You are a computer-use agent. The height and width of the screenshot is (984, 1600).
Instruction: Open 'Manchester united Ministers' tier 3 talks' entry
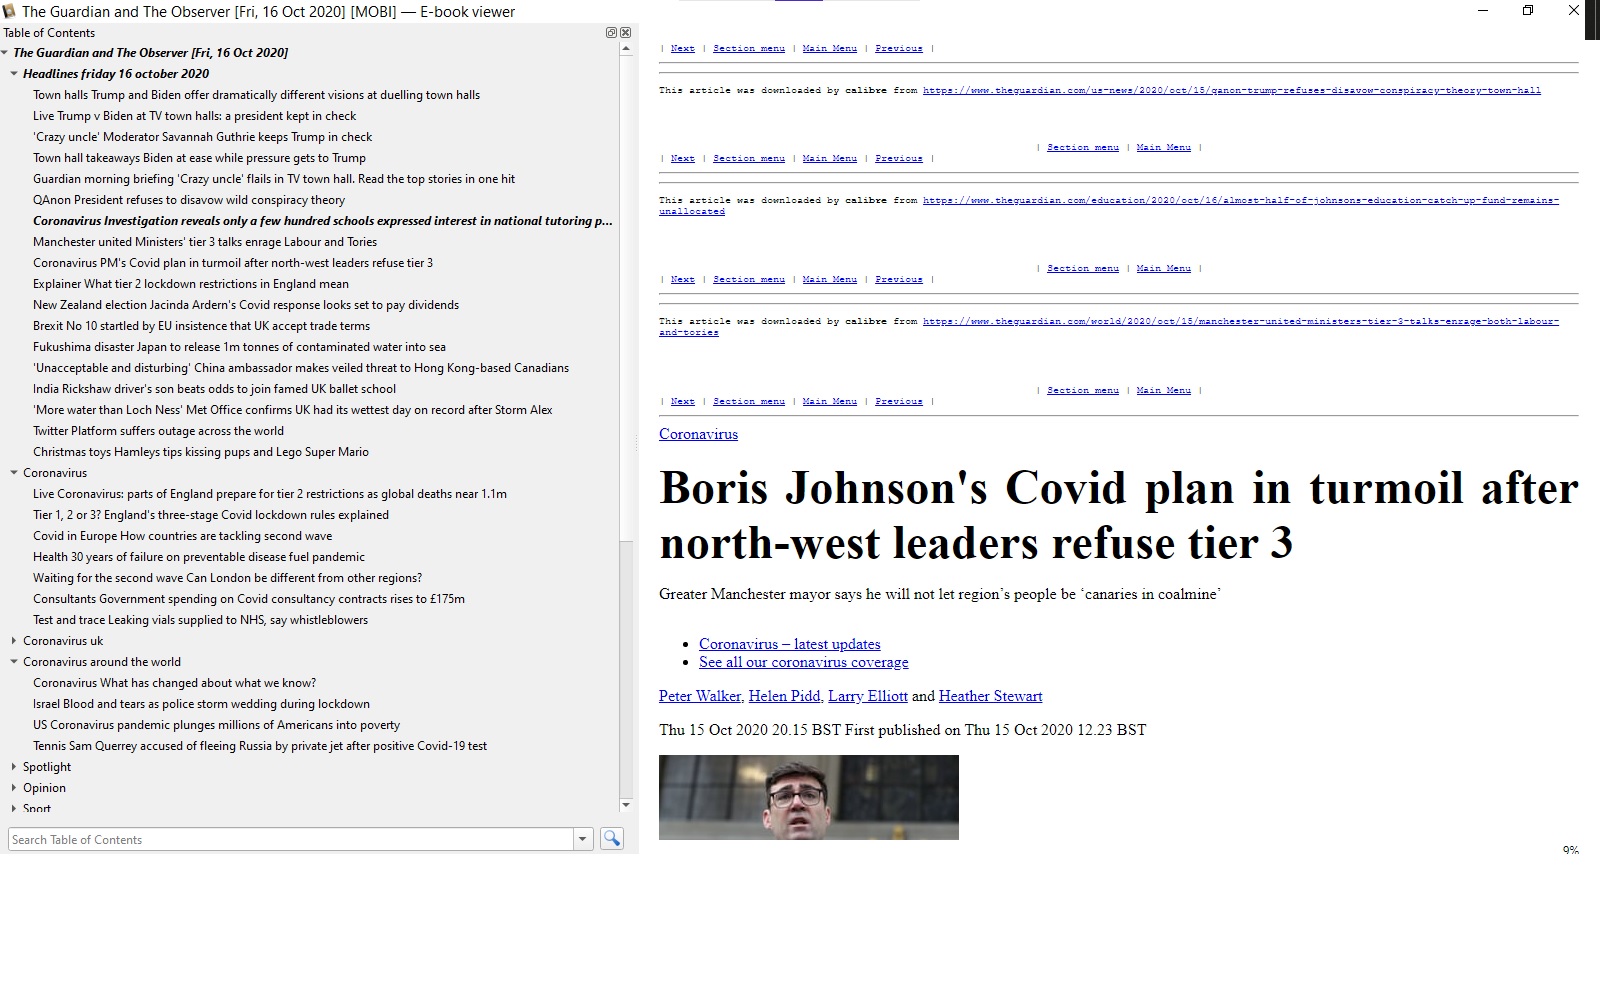point(205,242)
